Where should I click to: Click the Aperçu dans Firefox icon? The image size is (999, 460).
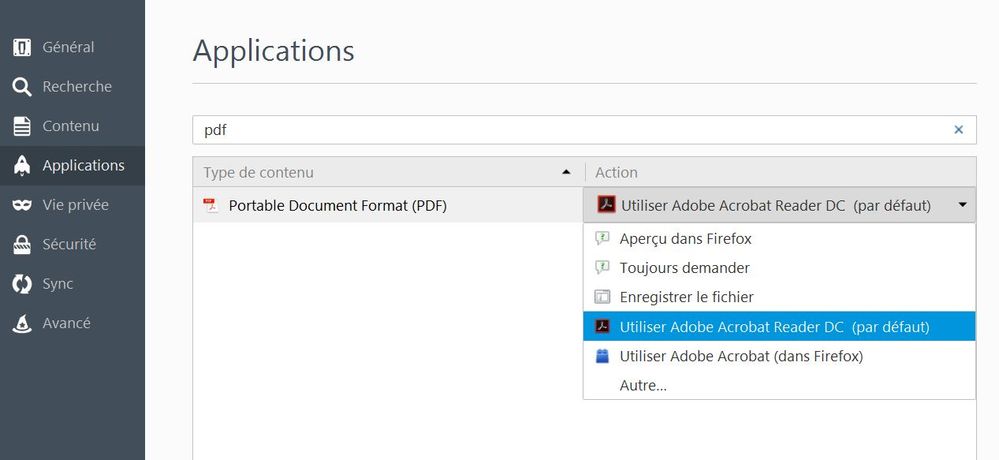[602, 239]
